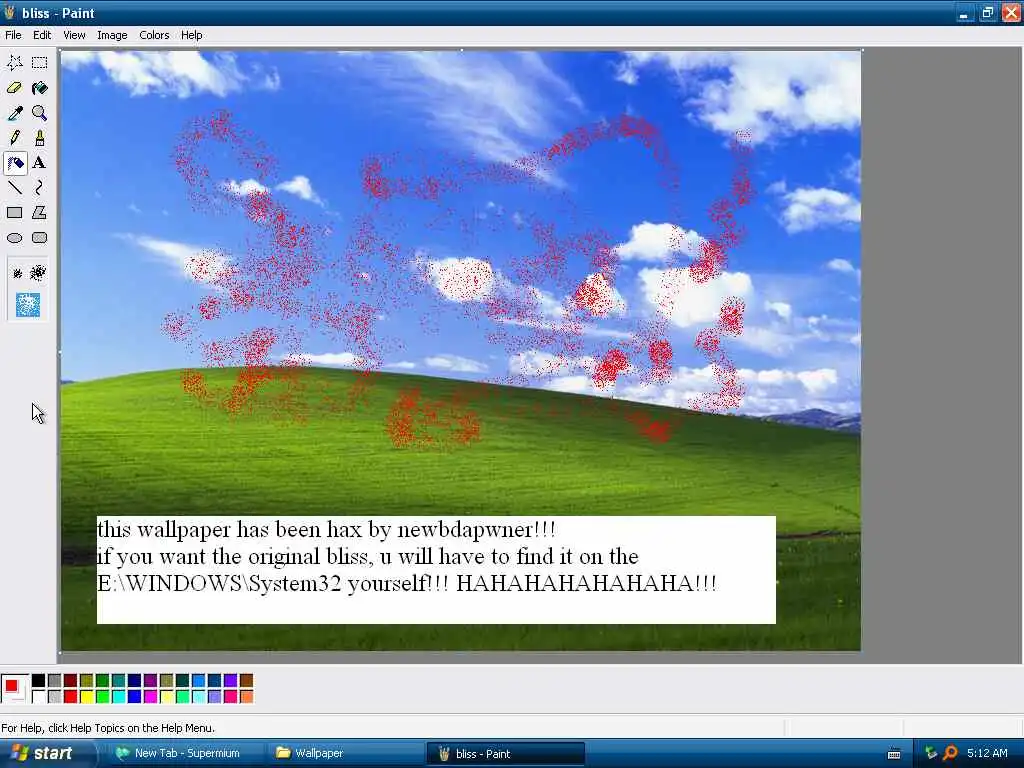Select the dark green color swatch
Viewport: 1024px width, 768px height.
[x=103, y=681]
